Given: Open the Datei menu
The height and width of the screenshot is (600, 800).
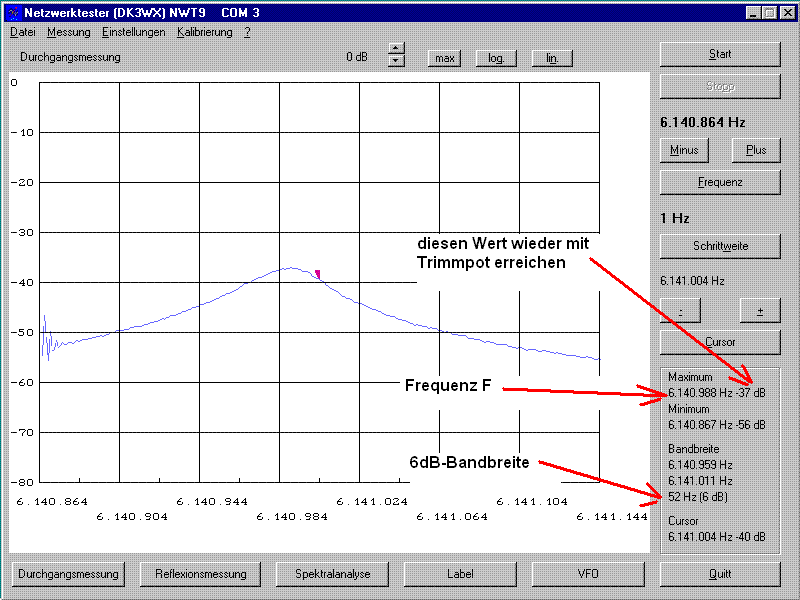Looking at the screenshot, I should pos(22,32).
